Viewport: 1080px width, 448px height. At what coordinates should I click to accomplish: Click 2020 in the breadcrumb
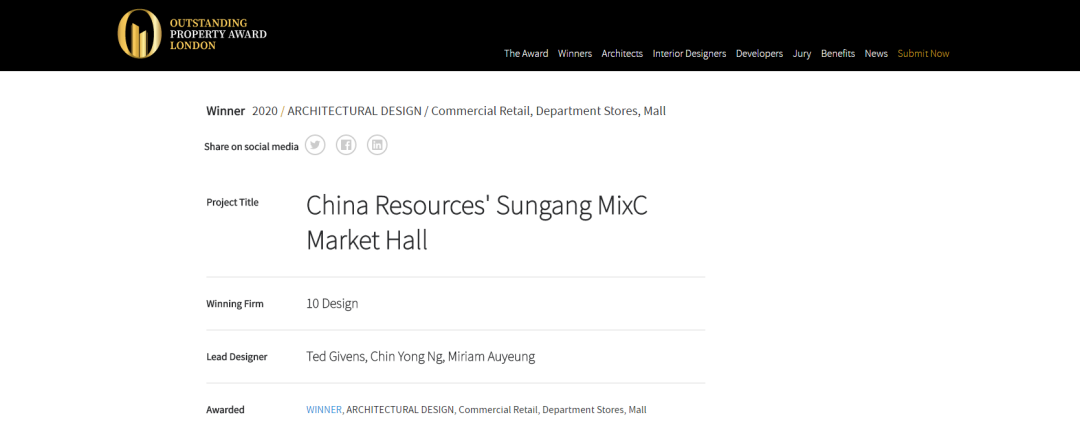(x=265, y=111)
